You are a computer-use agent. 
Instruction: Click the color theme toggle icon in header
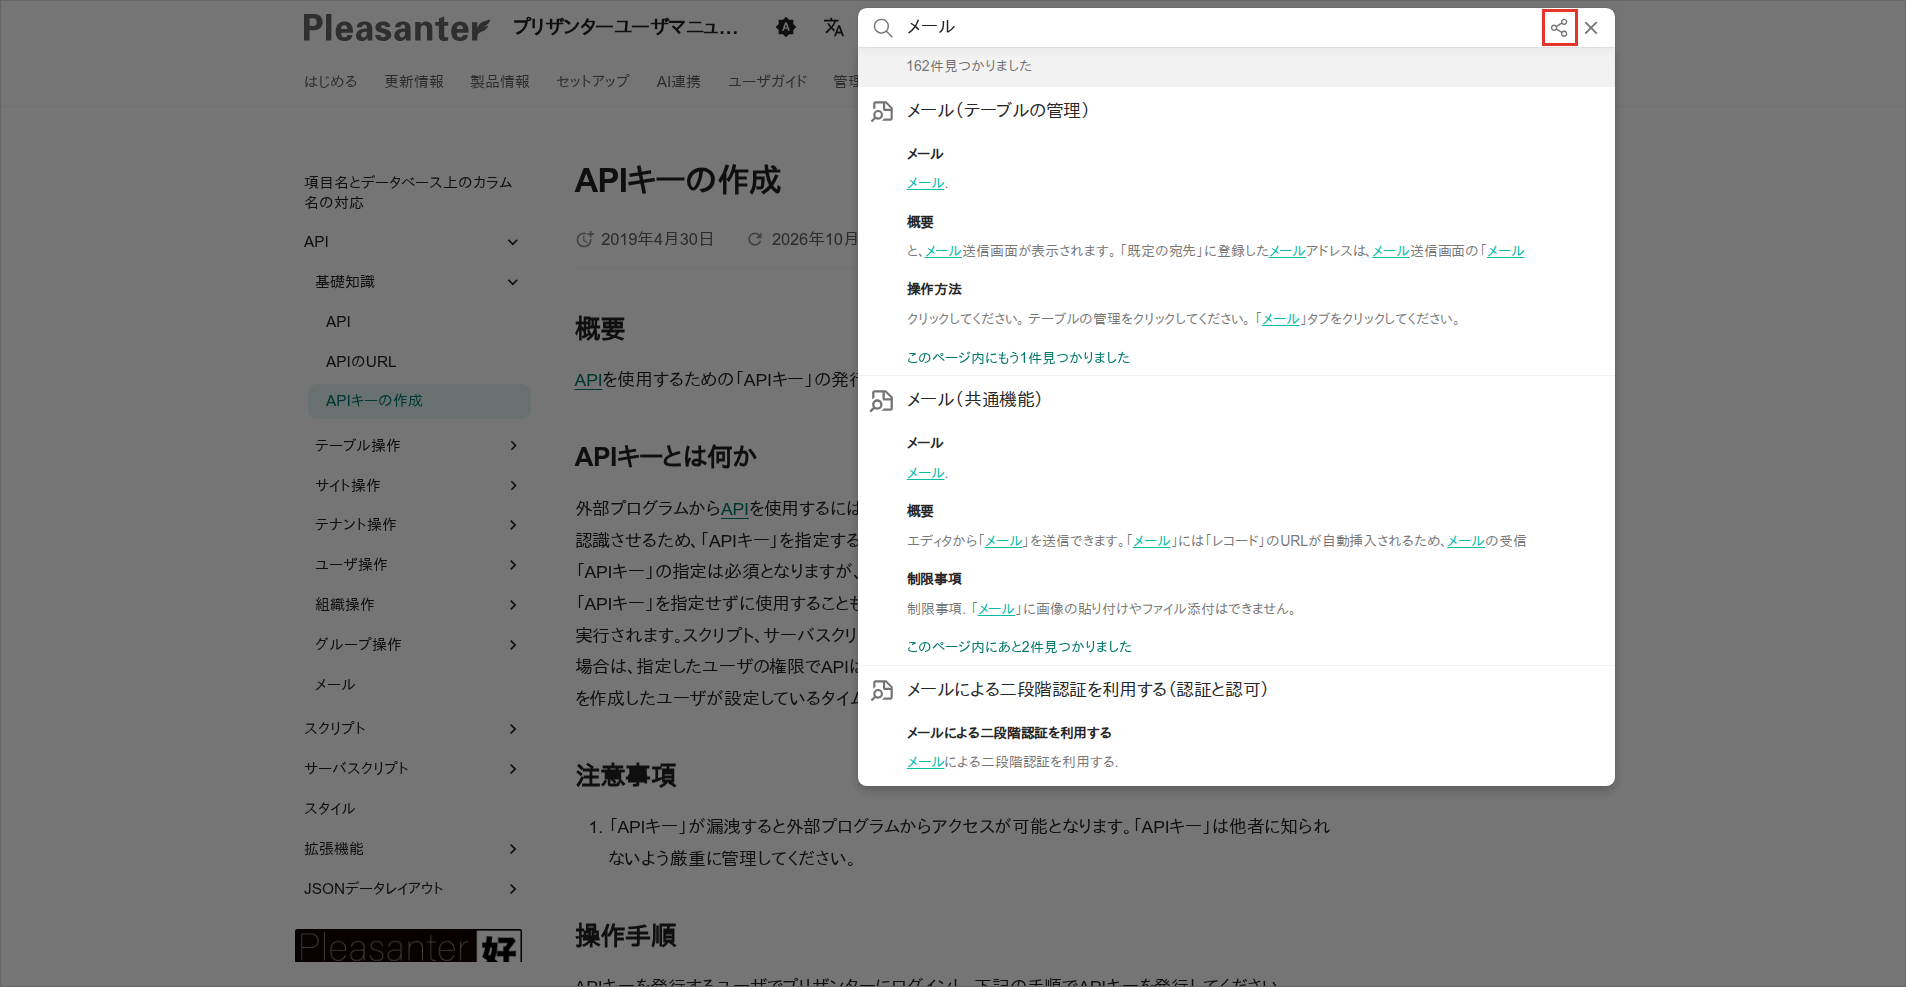pos(786,28)
